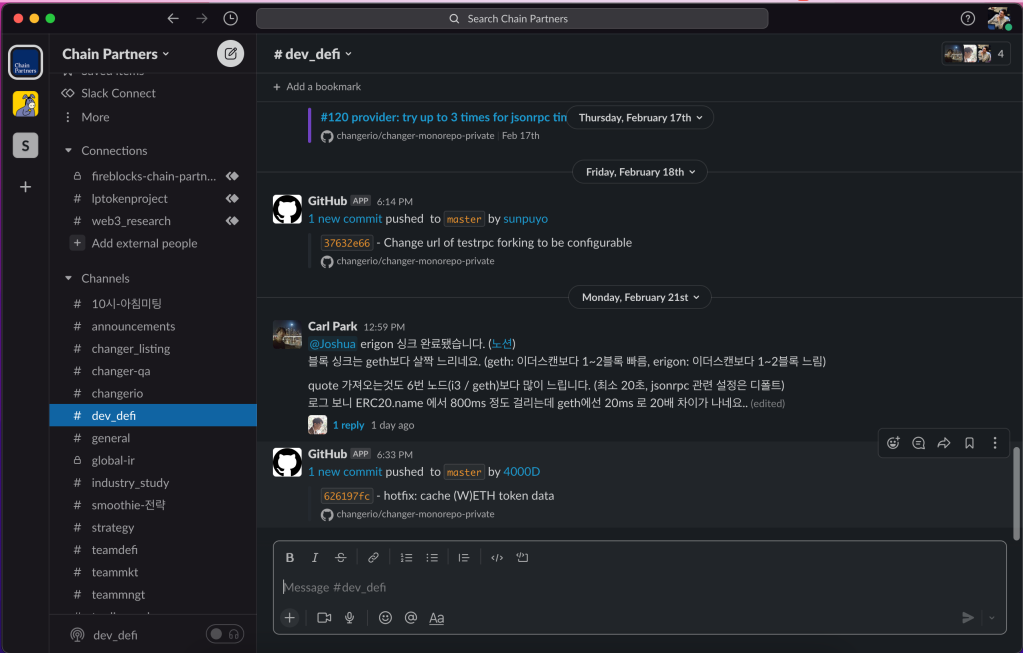
Task: Open commit 626197fc link
Action: click(347, 496)
